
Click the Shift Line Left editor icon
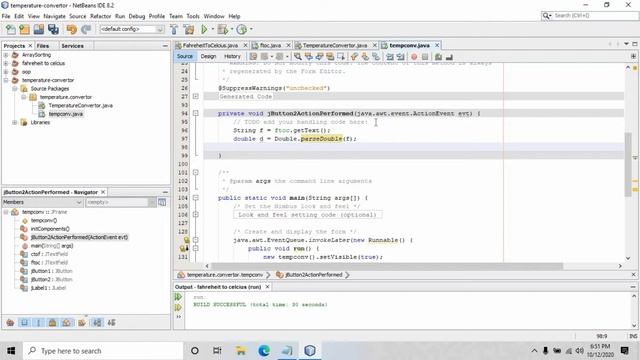coord(390,57)
